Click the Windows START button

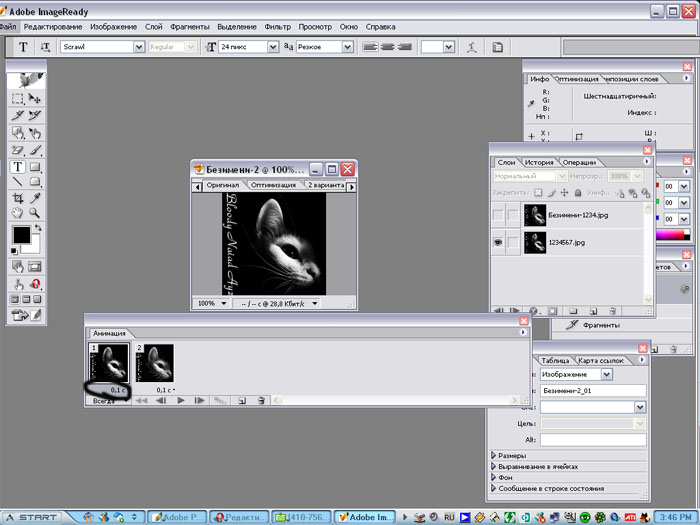click(31, 517)
